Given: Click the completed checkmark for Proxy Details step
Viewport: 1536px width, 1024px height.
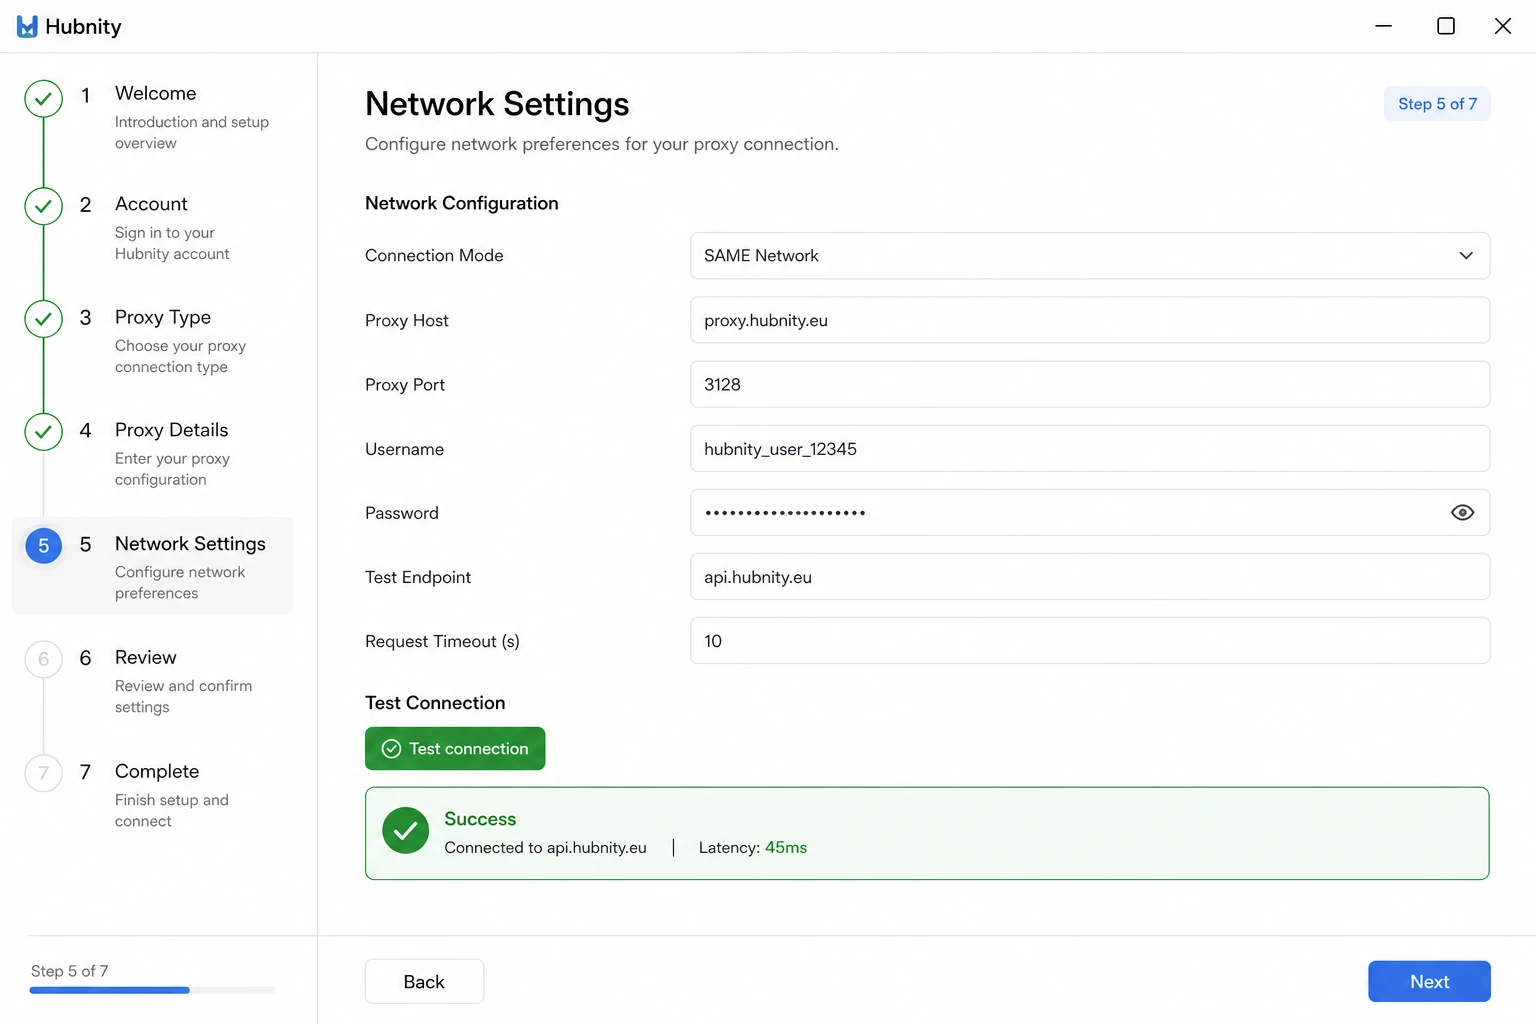Looking at the screenshot, I should 43,432.
